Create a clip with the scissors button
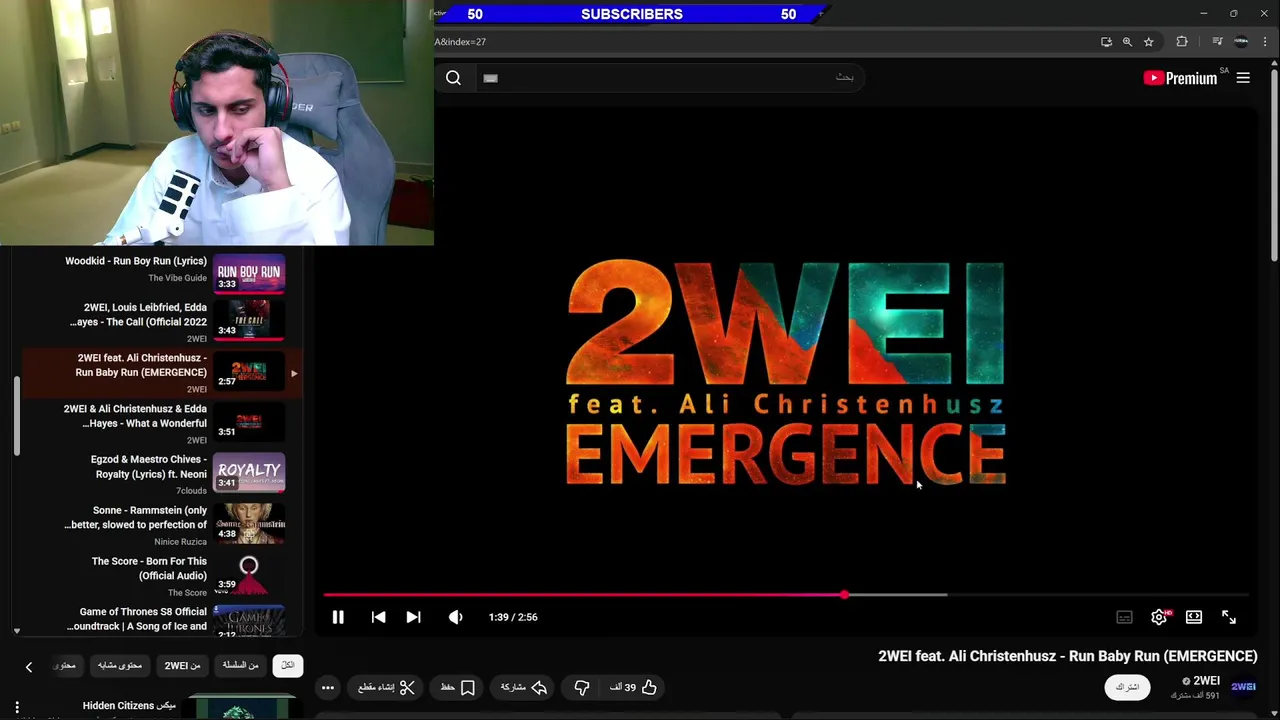 (x=387, y=687)
